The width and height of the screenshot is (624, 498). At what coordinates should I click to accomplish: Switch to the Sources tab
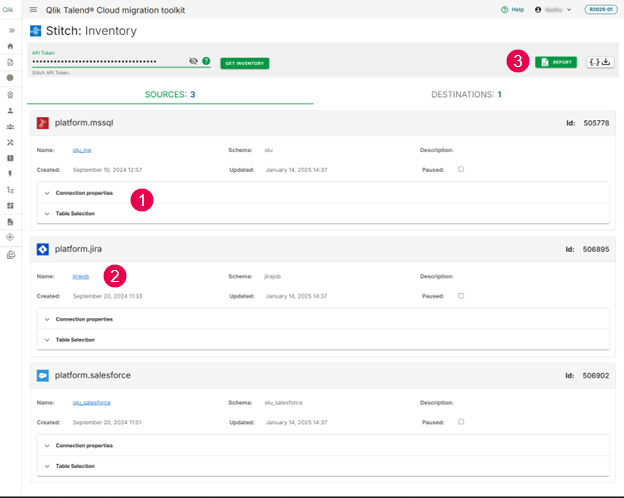coord(170,94)
